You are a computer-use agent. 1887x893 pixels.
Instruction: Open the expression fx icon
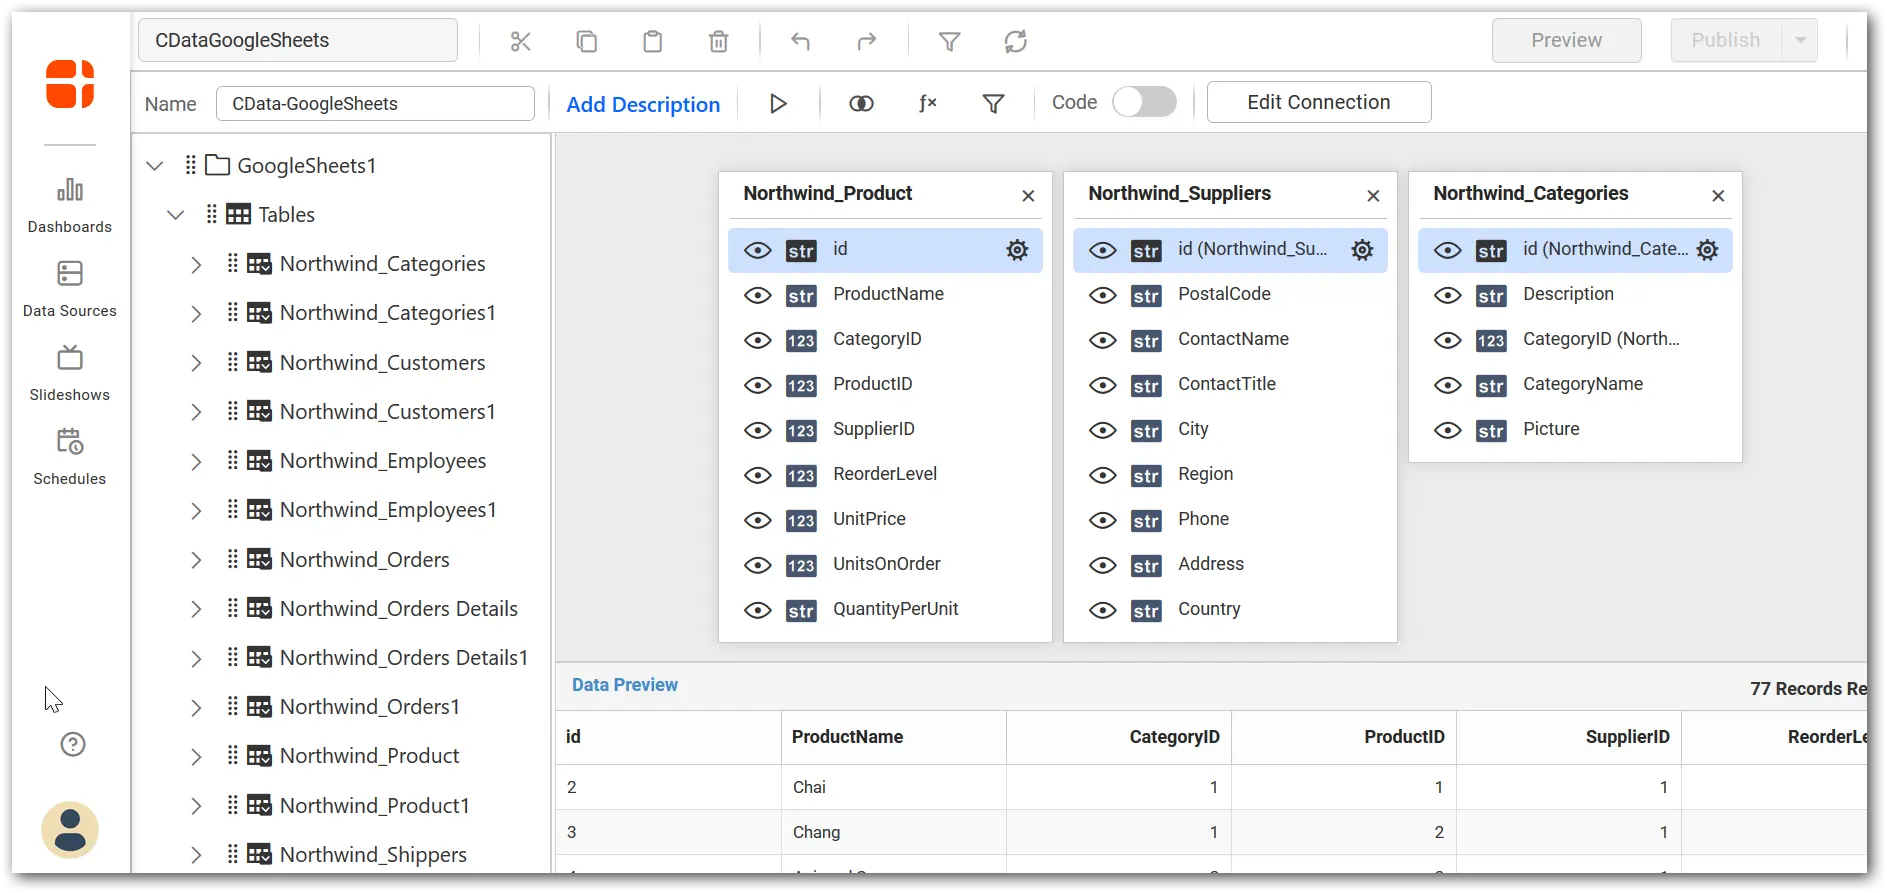pyautogui.click(x=927, y=104)
